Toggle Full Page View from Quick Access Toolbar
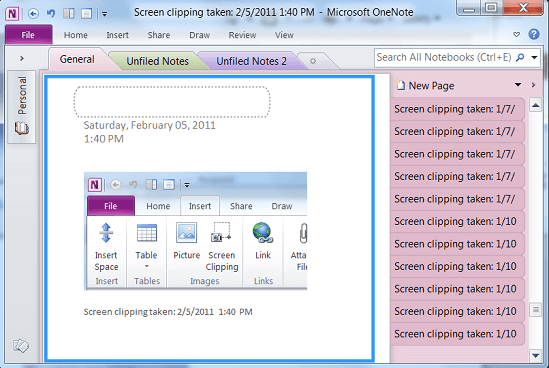549x368 pixels. coord(86,14)
